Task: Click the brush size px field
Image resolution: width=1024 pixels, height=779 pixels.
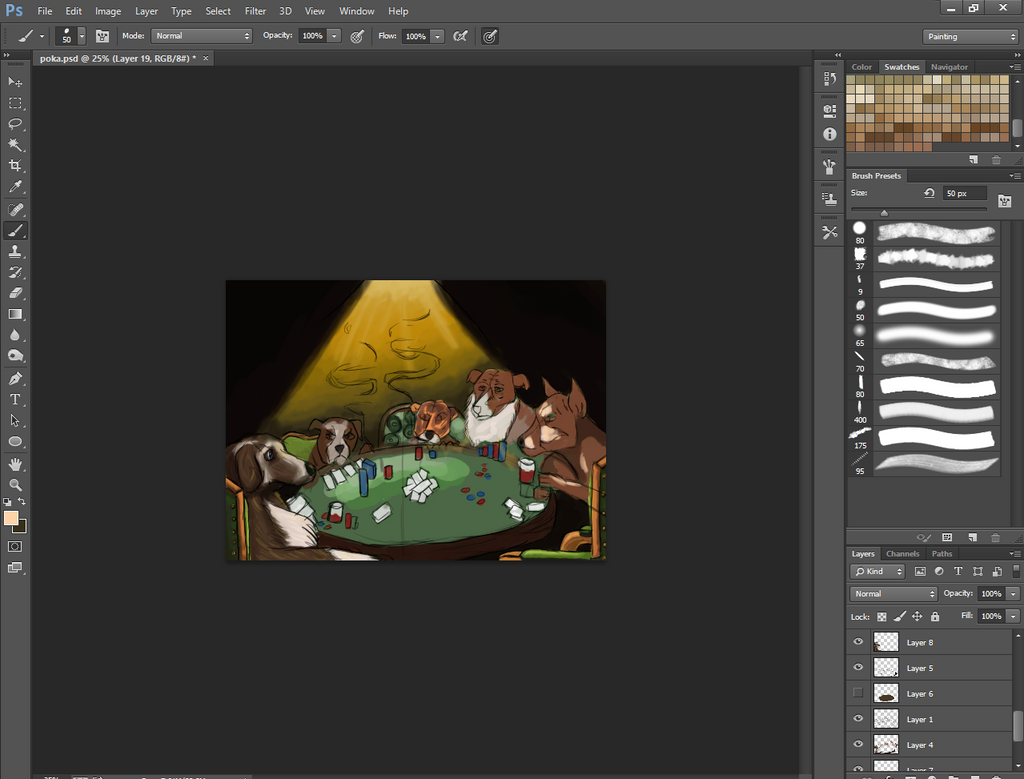Action: 964,193
